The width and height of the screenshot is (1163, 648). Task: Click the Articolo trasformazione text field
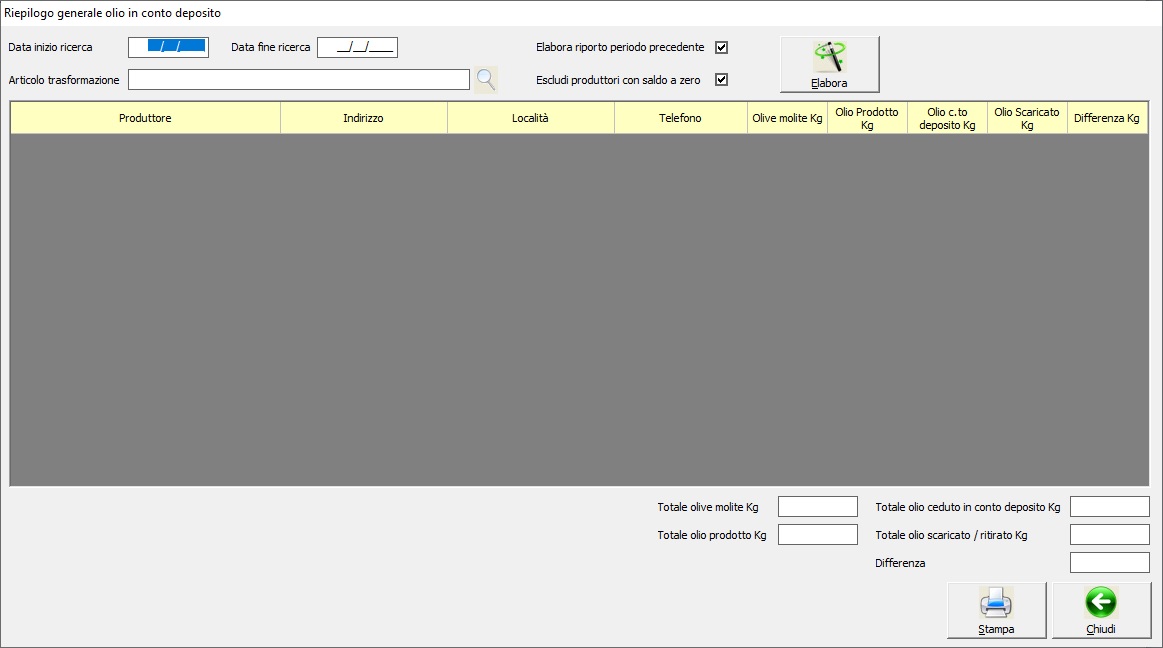[299, 79]
